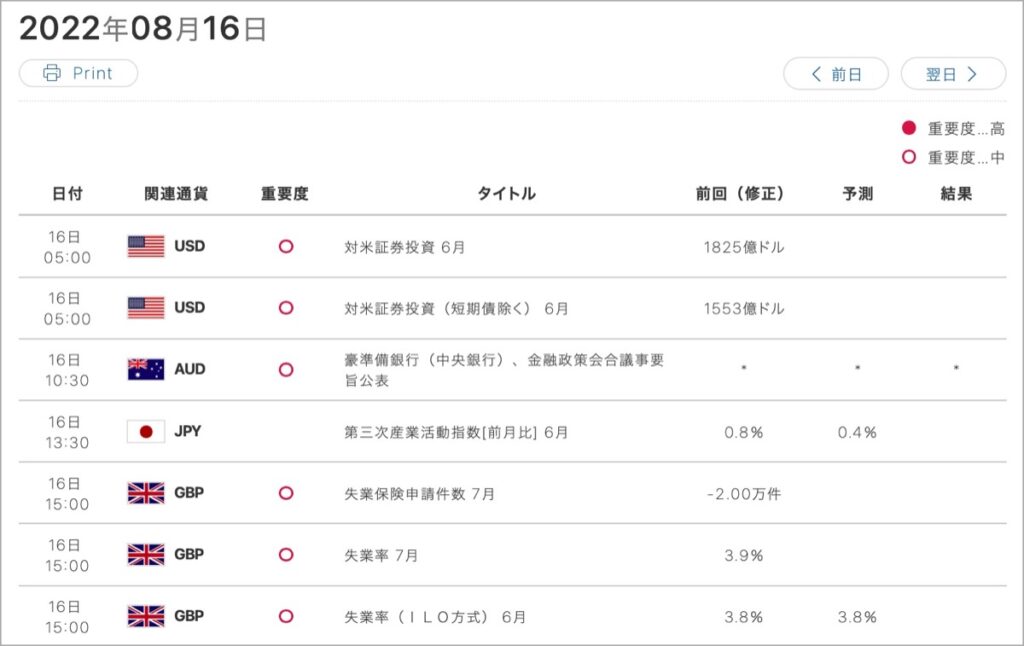Click the 関連通貨 column header

coord(176,193)
